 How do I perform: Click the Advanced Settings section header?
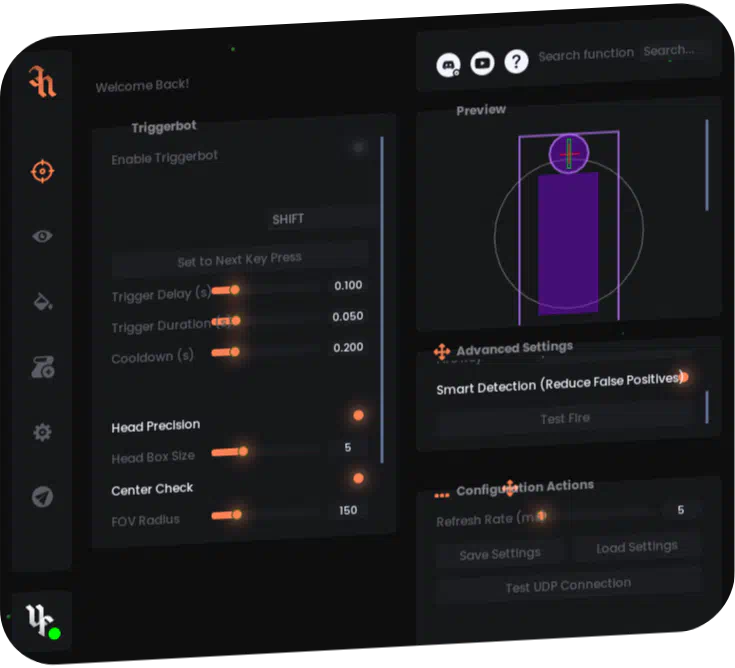[514, 348]
